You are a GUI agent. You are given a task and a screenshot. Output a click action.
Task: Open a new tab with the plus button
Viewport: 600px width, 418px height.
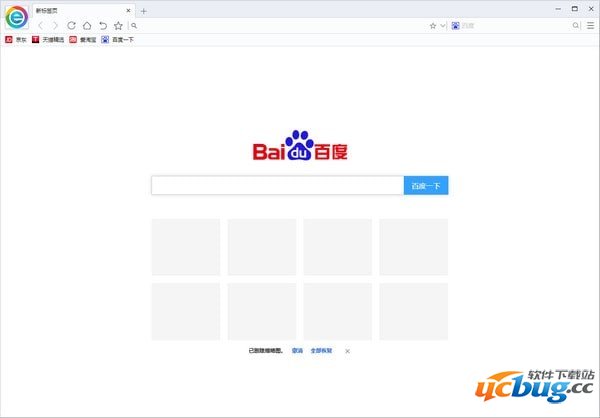point(143,11)
